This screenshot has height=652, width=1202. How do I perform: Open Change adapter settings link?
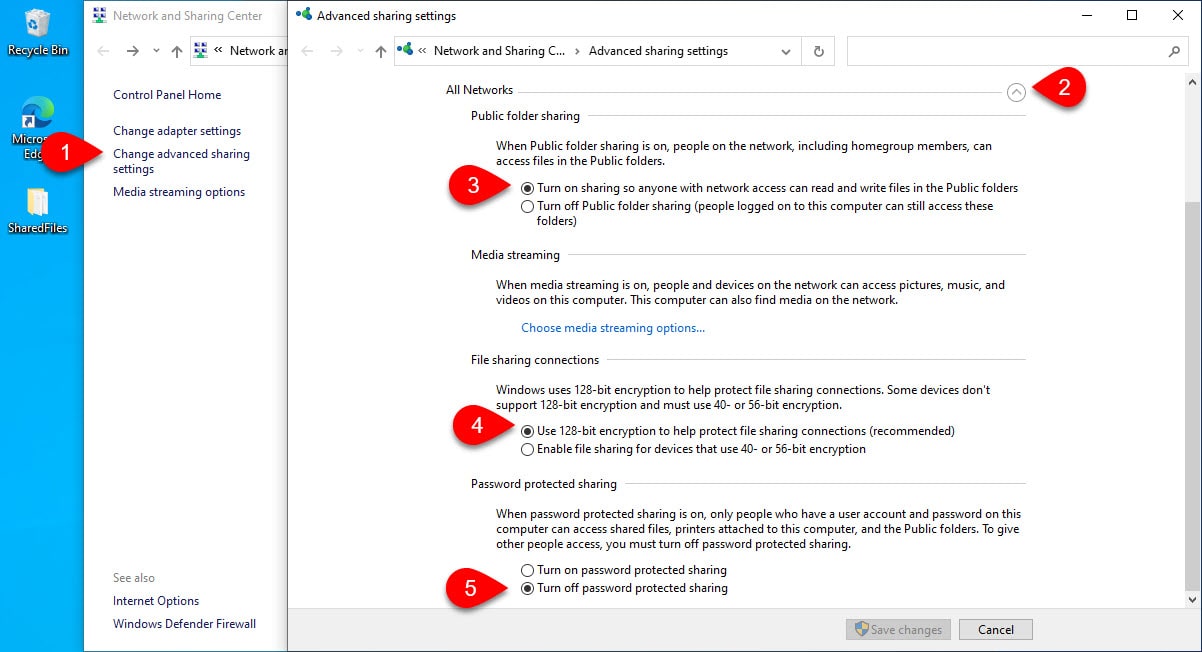click(177, 131)
